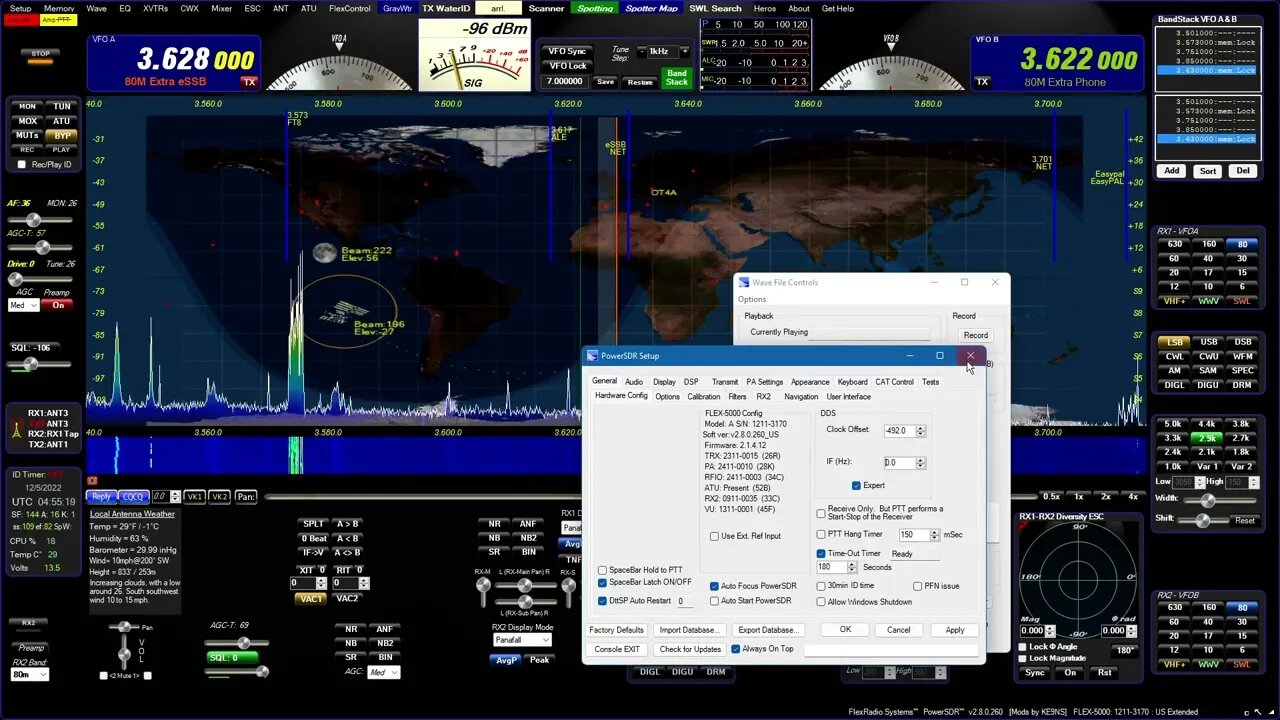1280x720 pixels.
Task: Click the Time-Out Seconds stepper arrows
Action: pos(852,568)
